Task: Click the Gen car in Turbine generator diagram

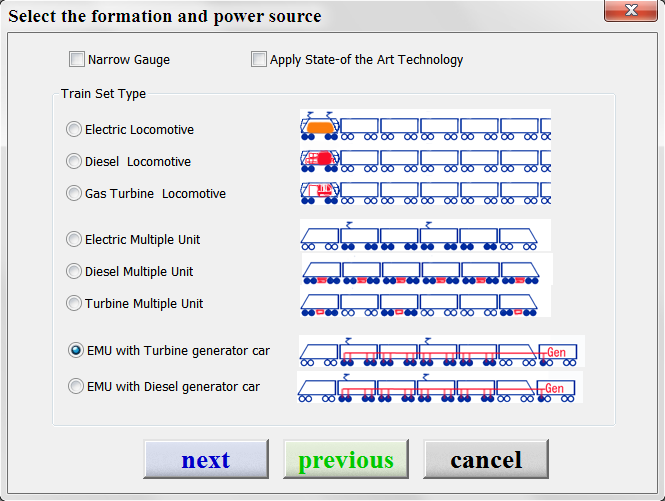Action: 558,355
